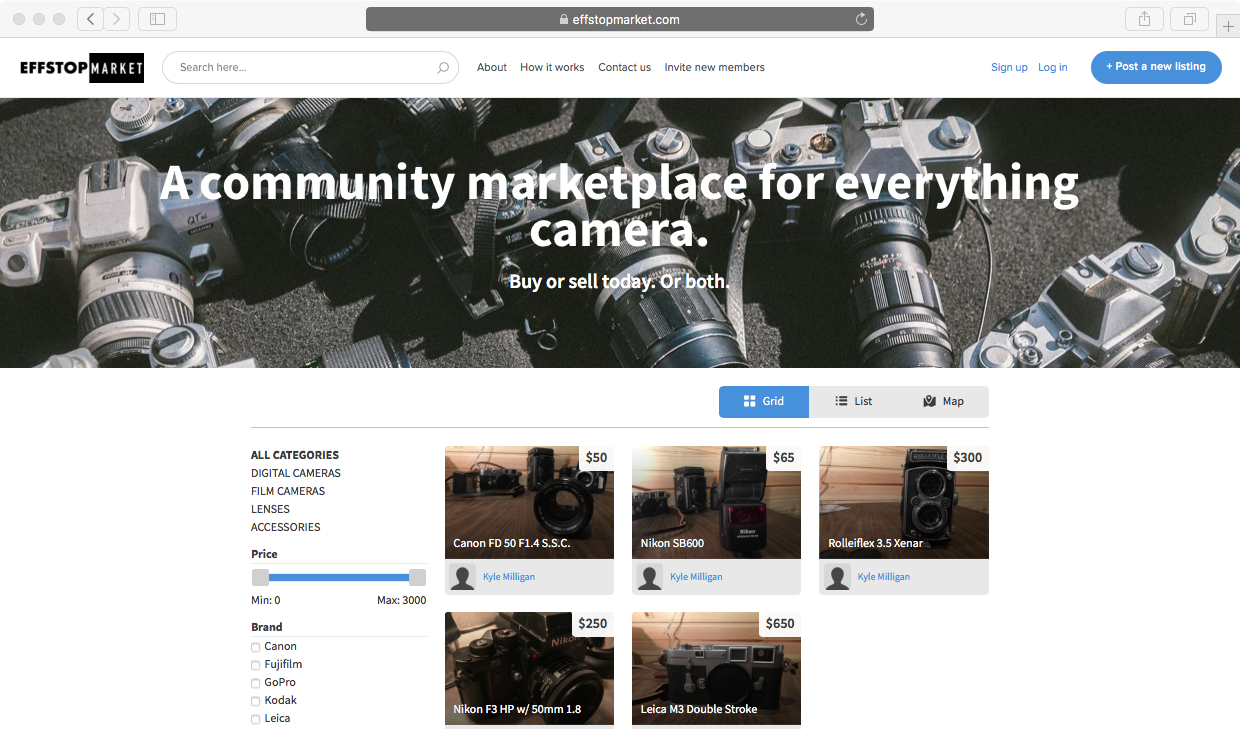Click the $300 price tag
The width and height of the screenshot is (1240, 729).
967,458
